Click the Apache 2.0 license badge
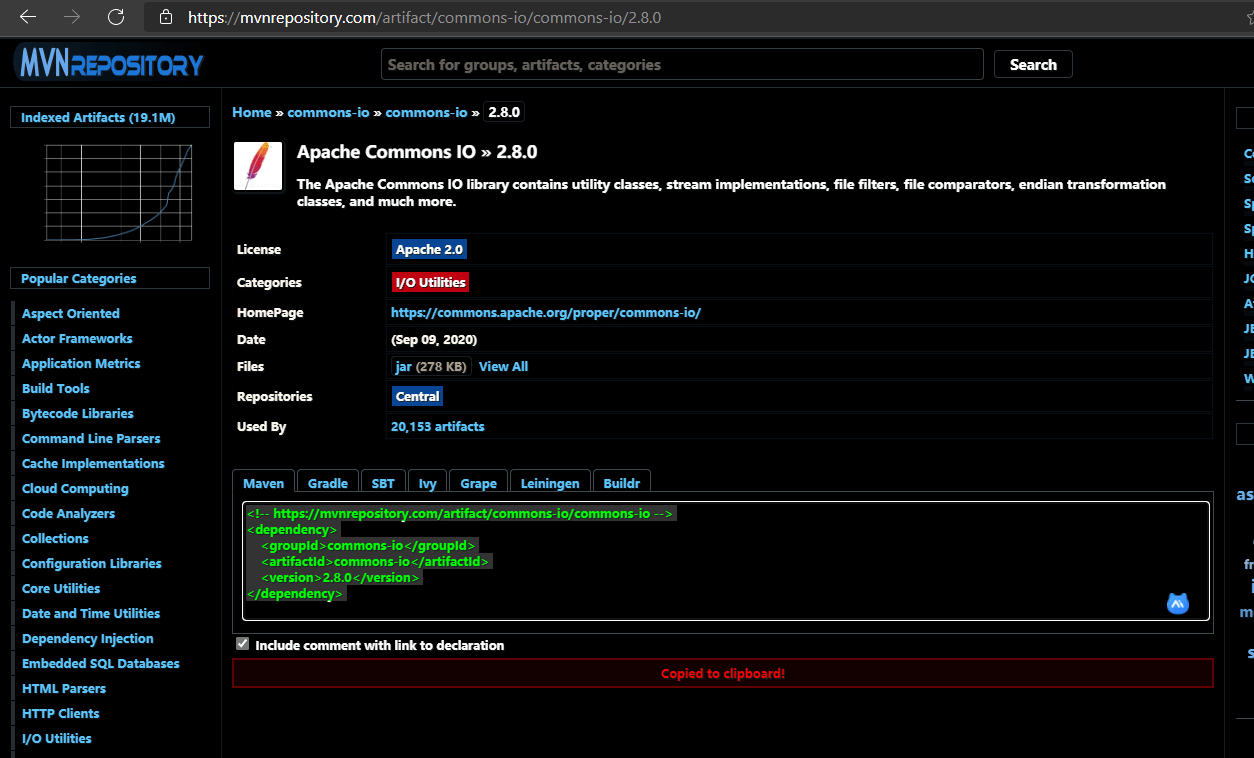This screenshot has height=758, width=1254. point(429,249)
